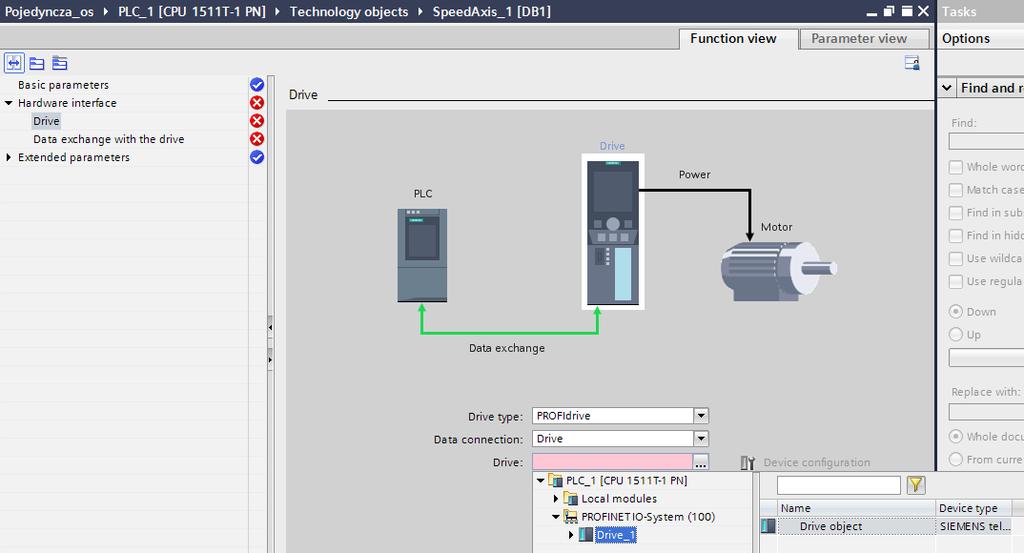Click the online status icon at top right
This screenshot has height=553, width=1024.
point(912,63)
